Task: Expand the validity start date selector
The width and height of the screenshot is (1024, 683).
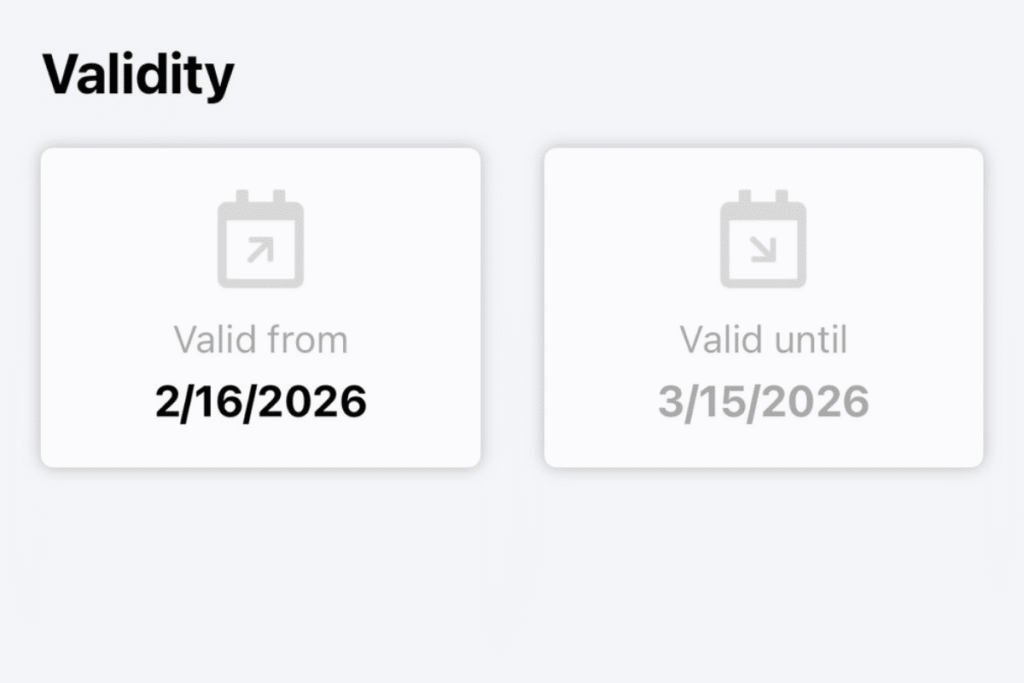Action: (260, 307)
